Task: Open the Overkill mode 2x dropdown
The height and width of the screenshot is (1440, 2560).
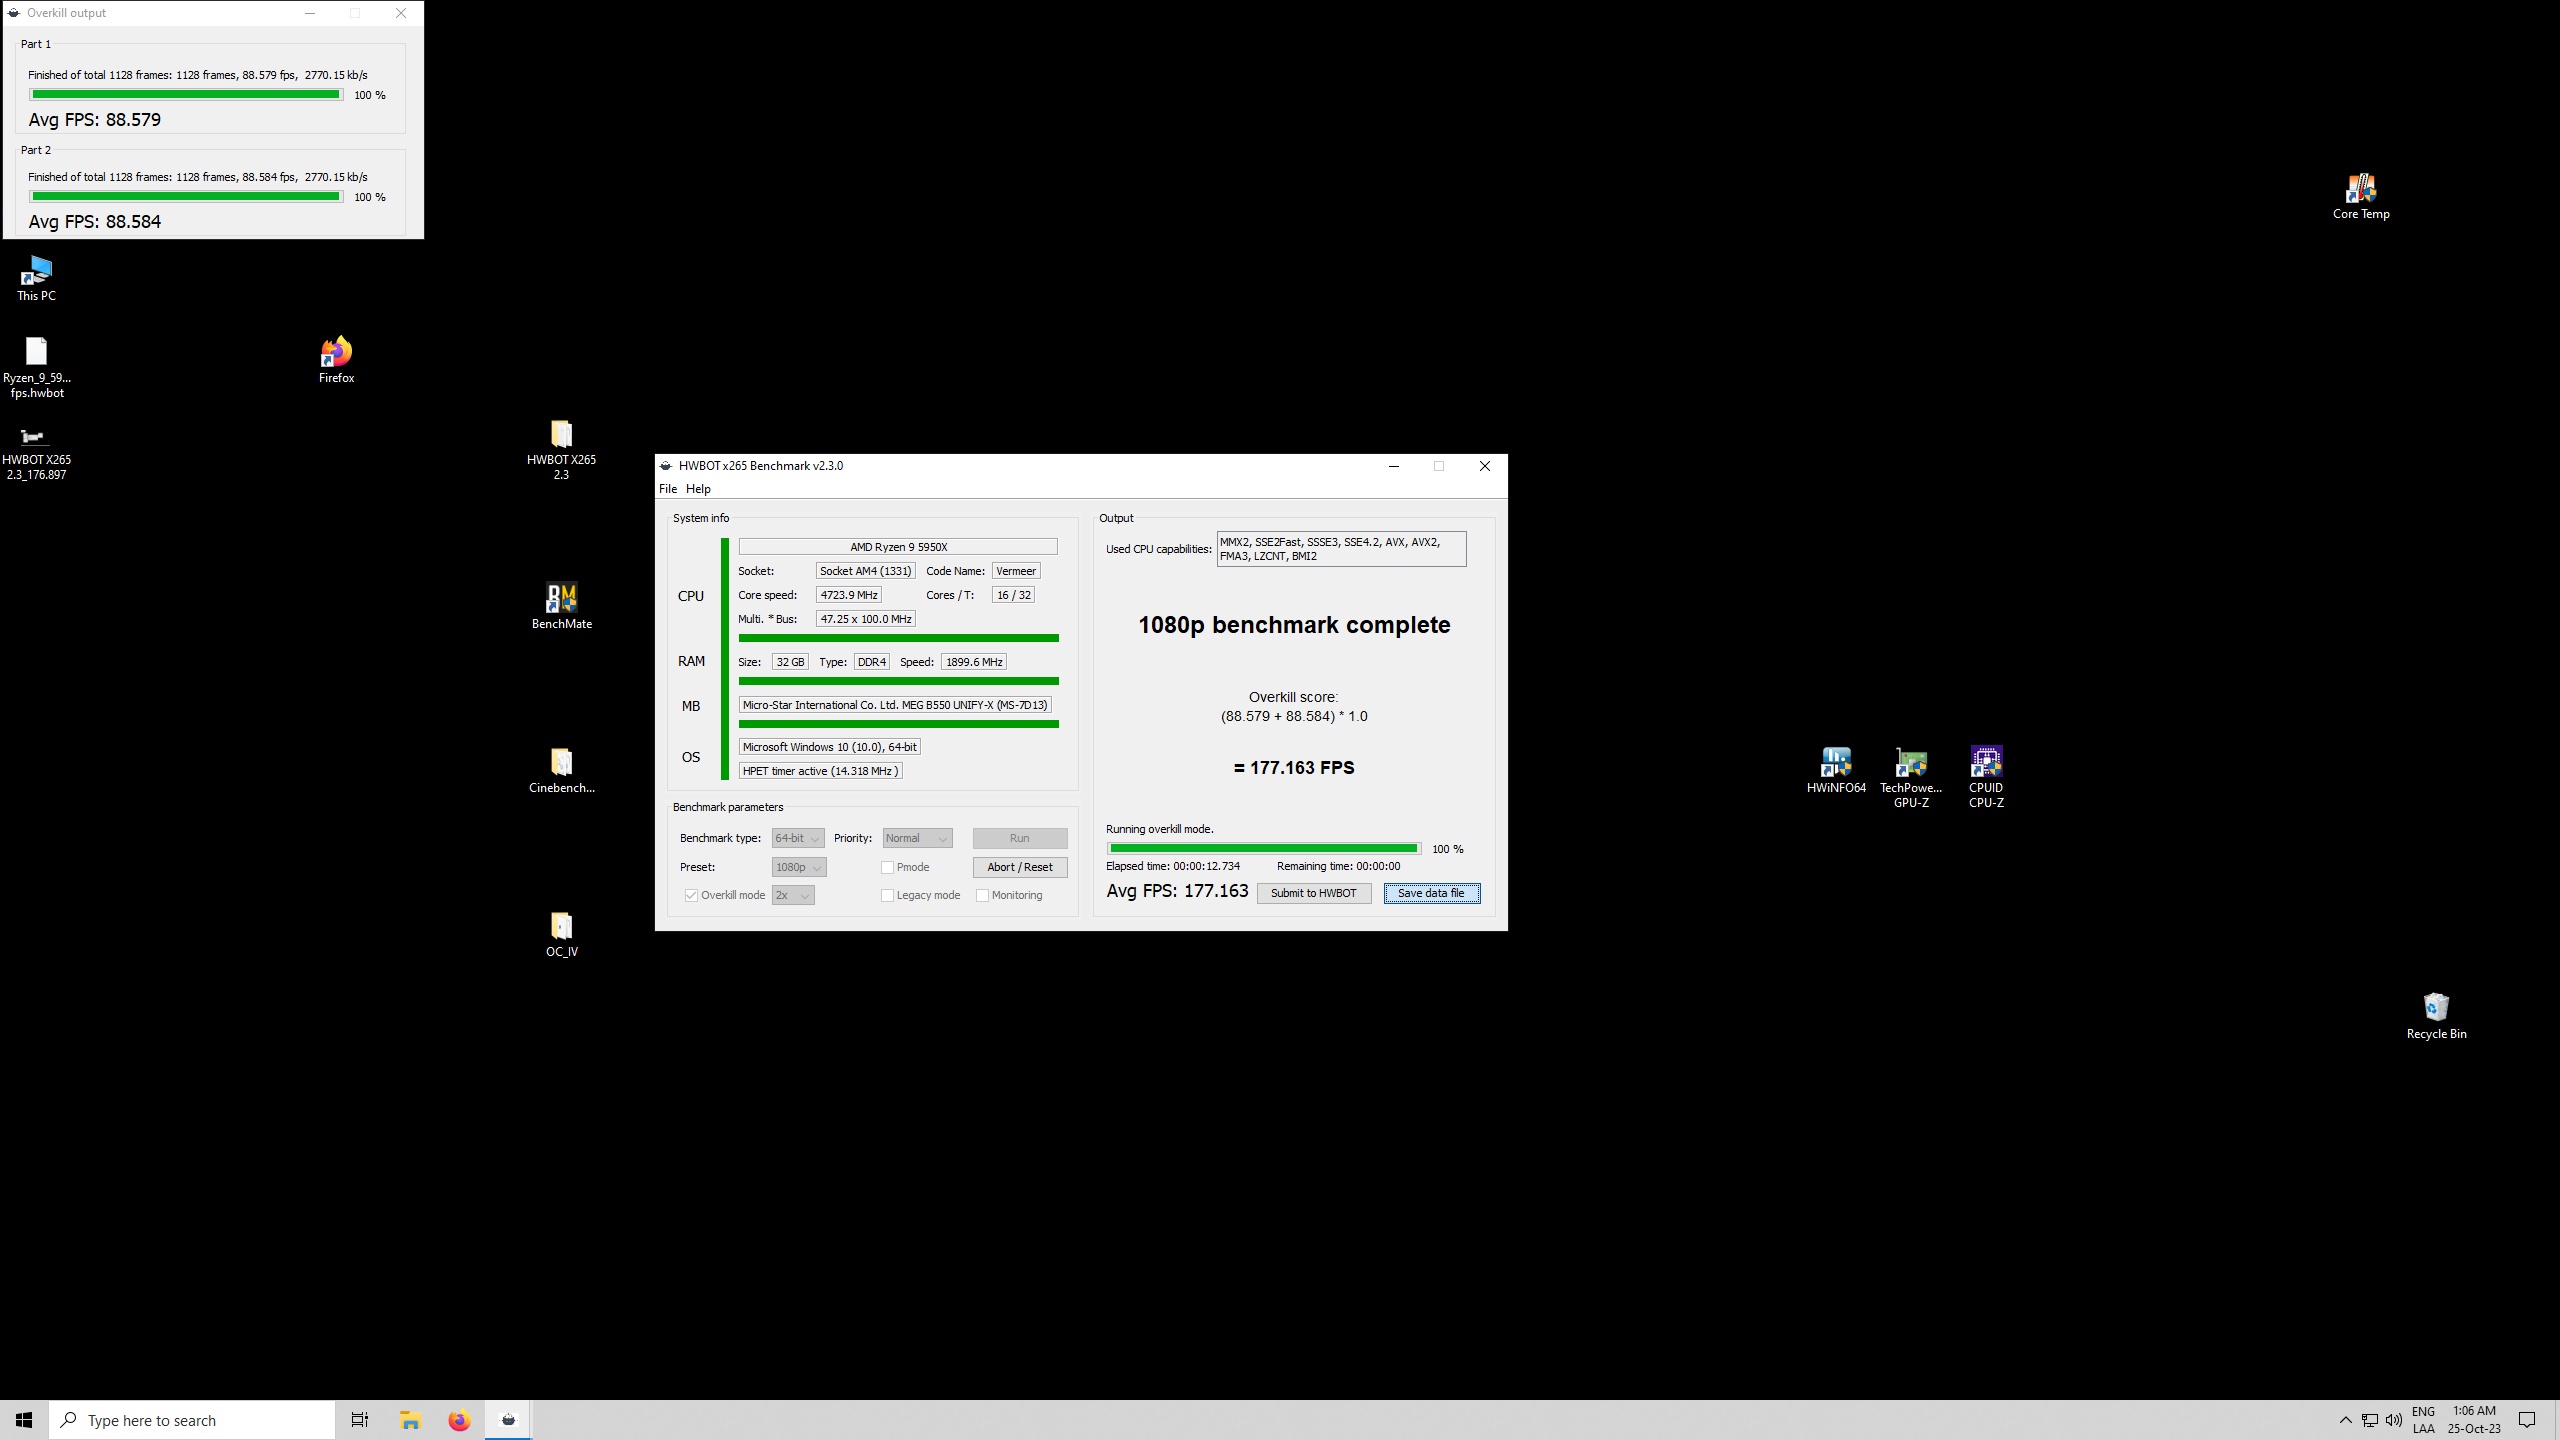Action: pos(793,895)
